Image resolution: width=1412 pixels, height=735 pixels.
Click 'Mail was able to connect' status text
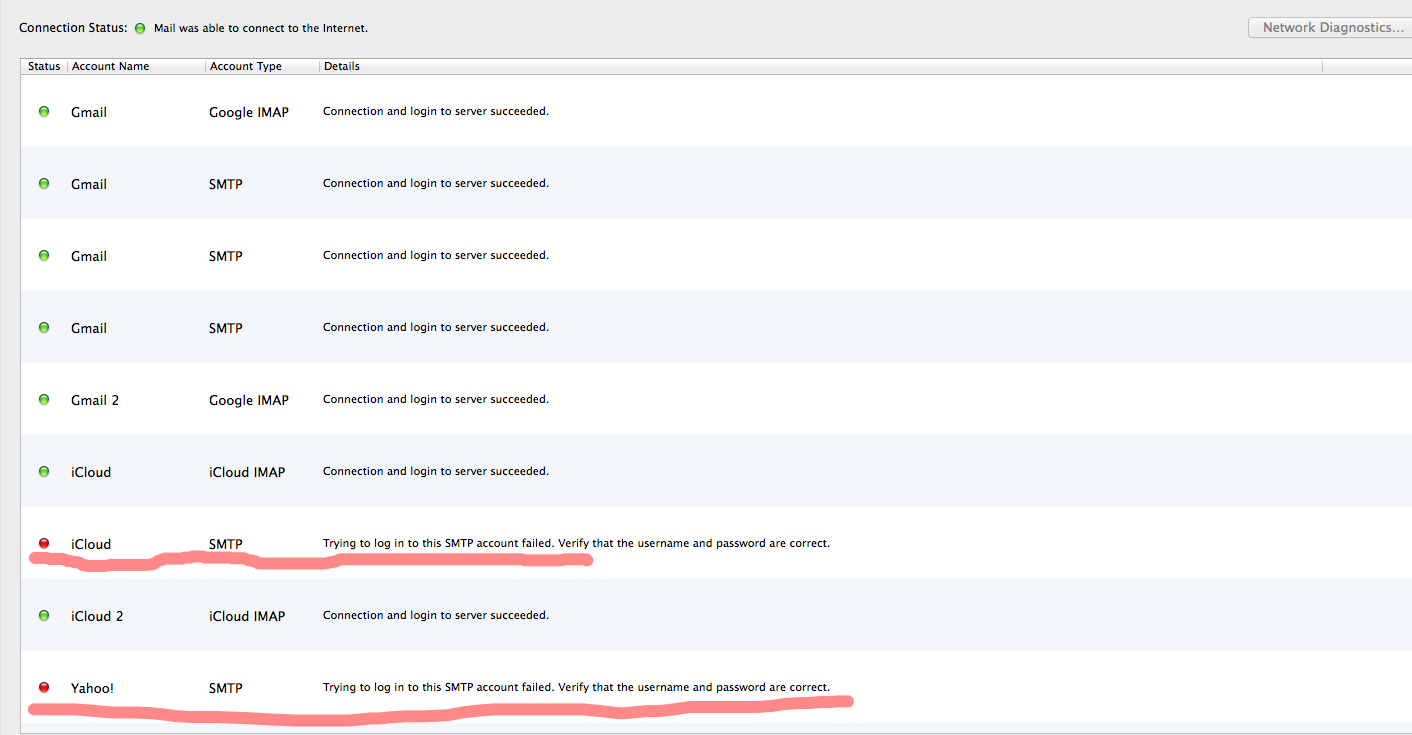[x=261, y=28]
